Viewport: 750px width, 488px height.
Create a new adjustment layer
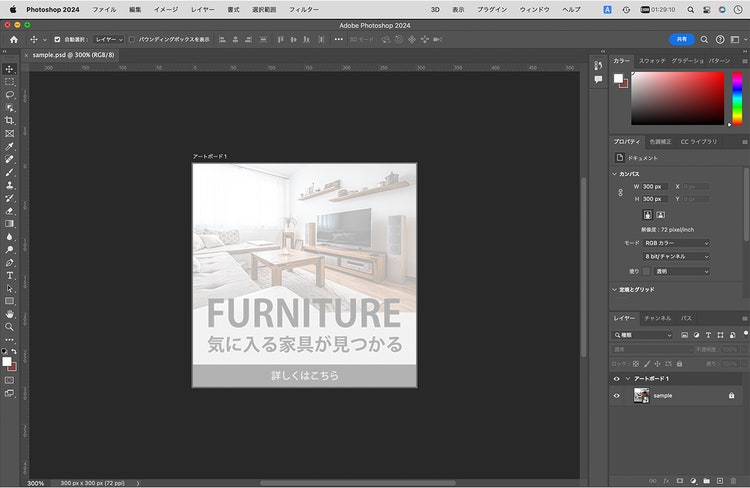[x=693, y=481]
